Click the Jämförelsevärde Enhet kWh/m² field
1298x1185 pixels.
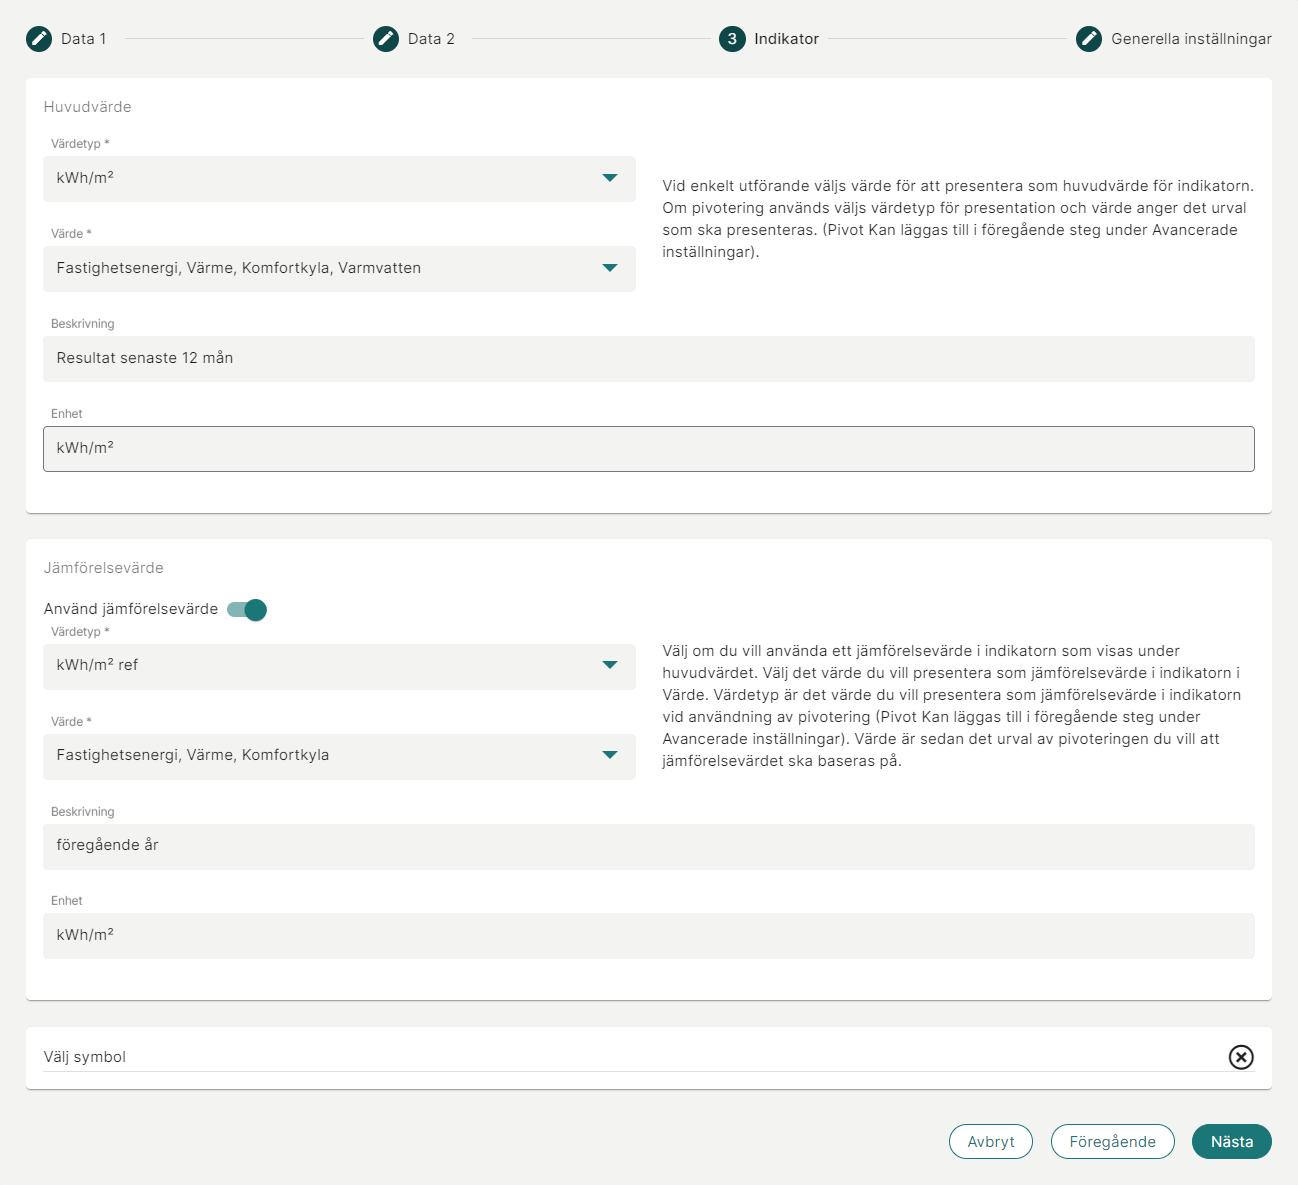649,936
